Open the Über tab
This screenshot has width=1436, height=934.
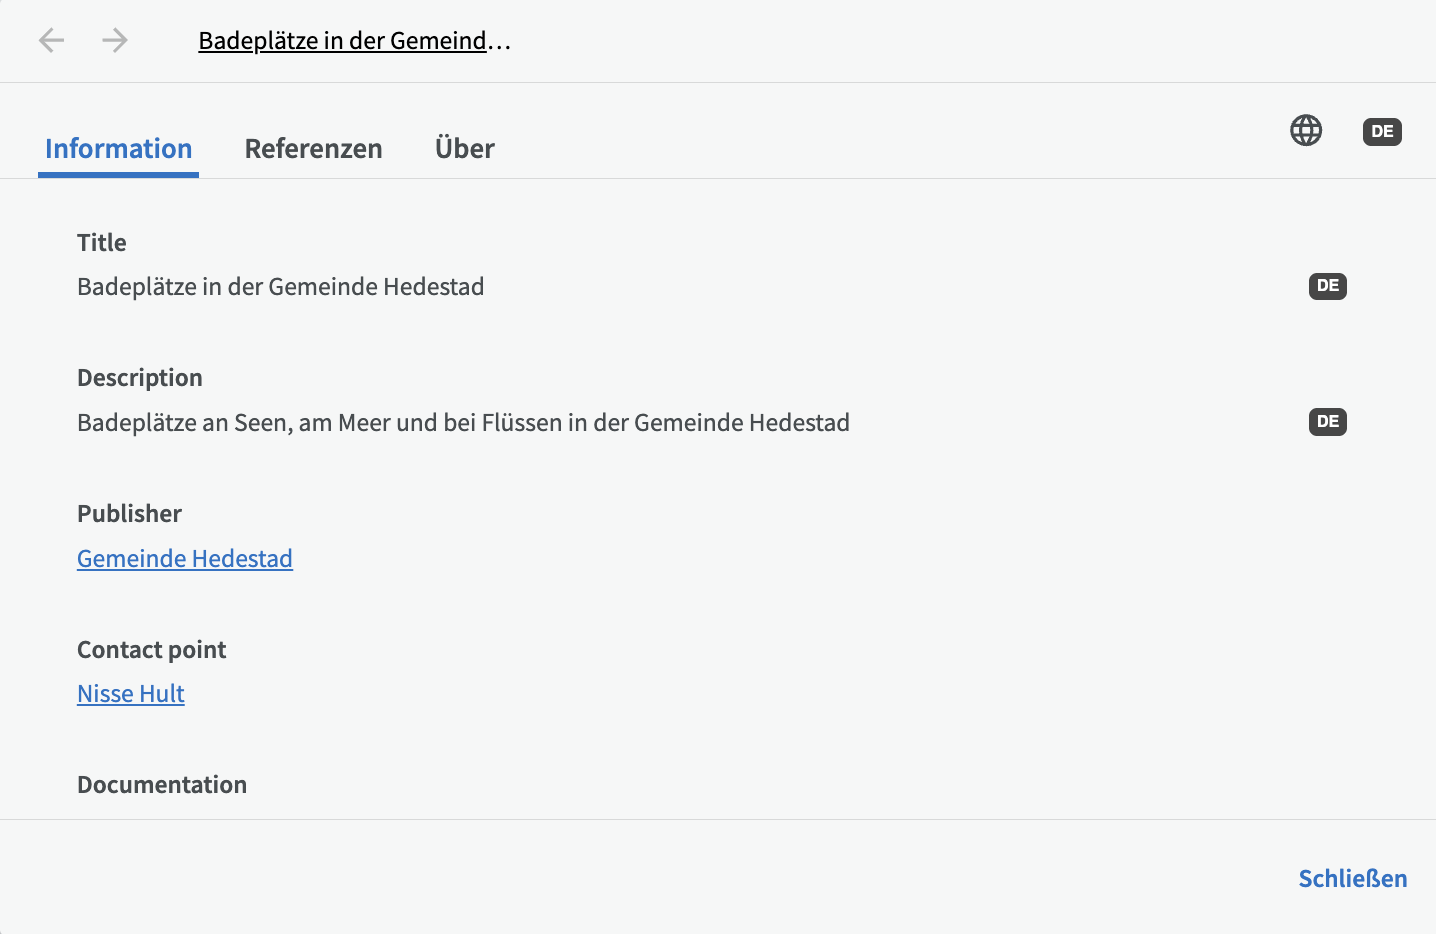point(465,149)
